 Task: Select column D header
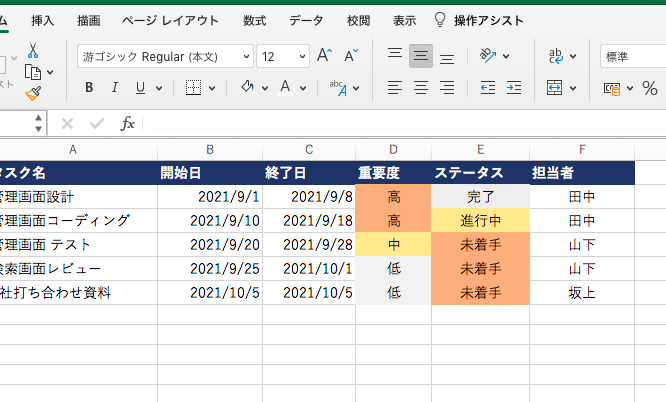click(393, 150)
